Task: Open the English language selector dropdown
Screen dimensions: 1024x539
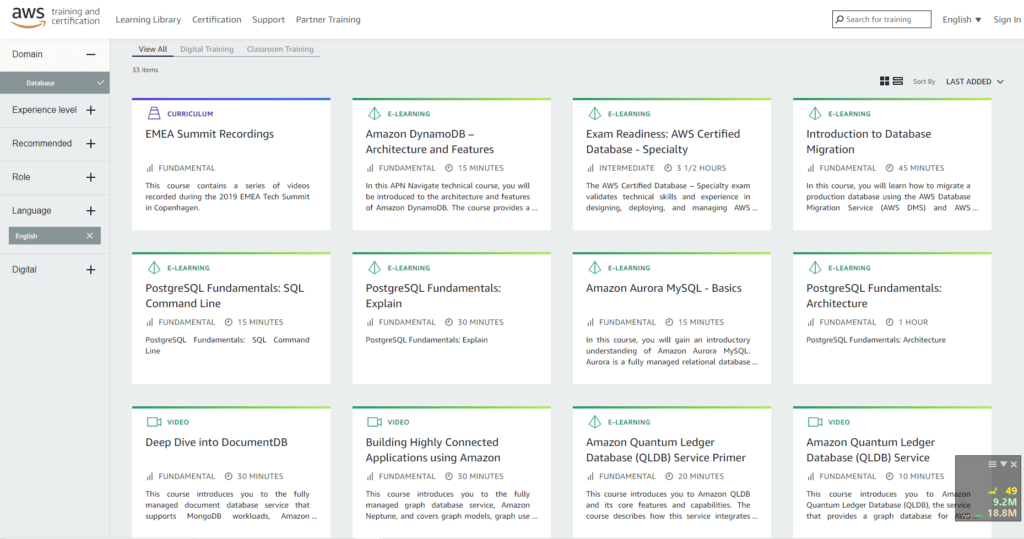Action: 961,20
